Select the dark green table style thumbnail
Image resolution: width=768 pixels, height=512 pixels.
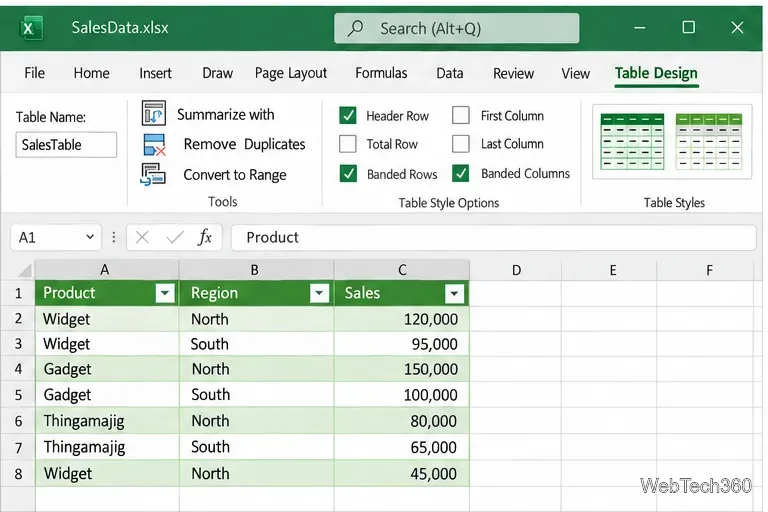[x=632, y=142]
